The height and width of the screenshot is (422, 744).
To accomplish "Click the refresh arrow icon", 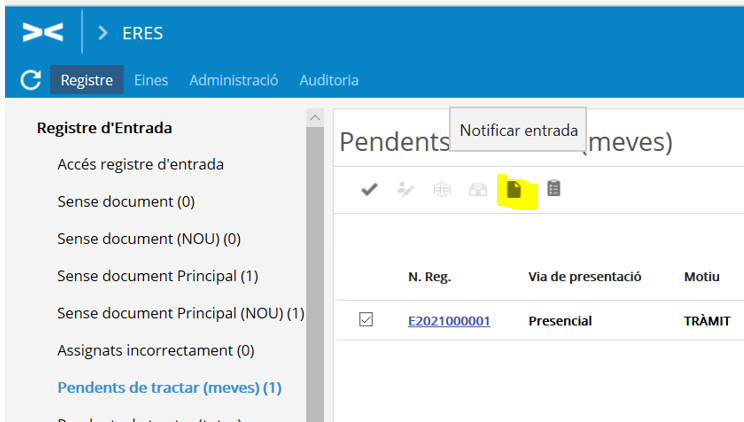I will point(31,80).
